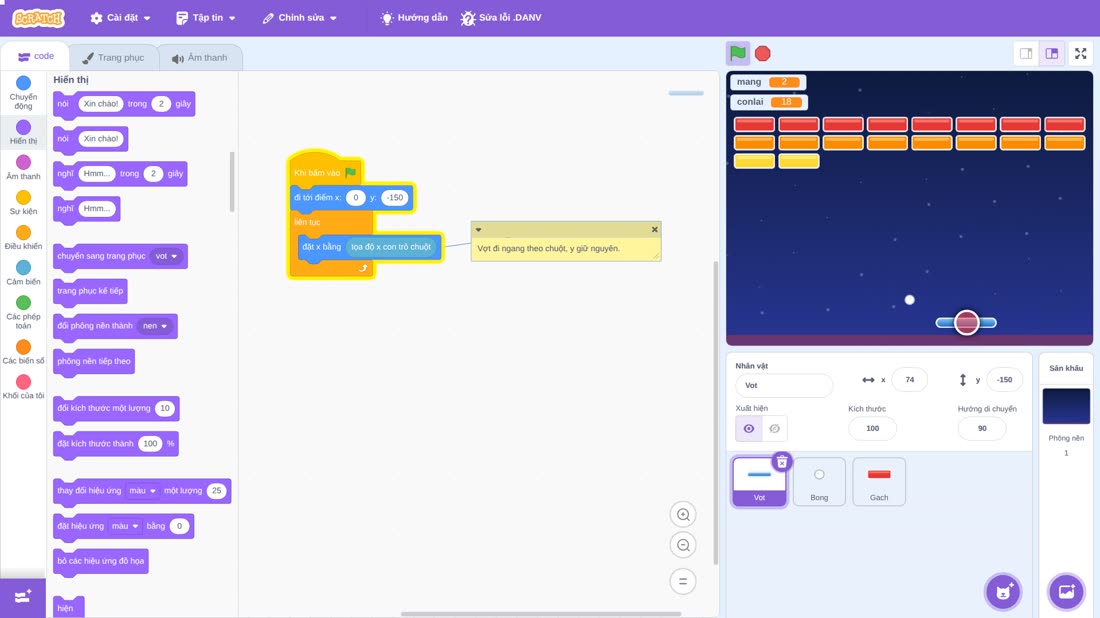Click the Scratch logo

click(x=39, y=18)
